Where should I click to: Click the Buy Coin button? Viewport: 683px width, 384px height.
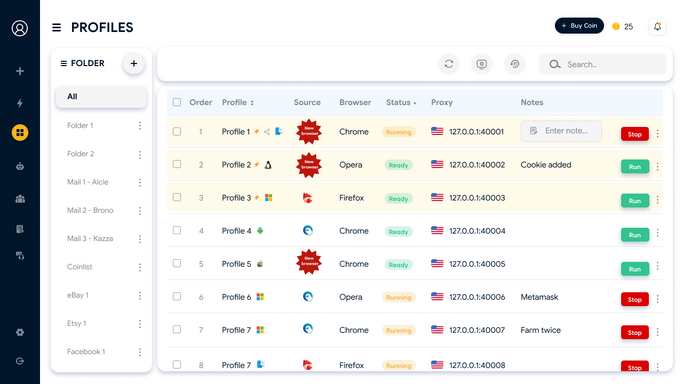click(x=579, y=26)
